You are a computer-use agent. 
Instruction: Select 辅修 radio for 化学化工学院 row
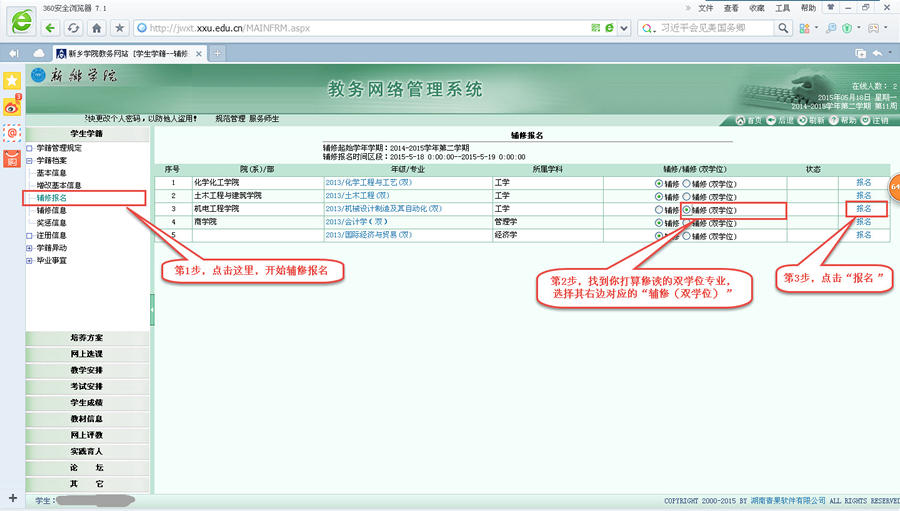coord(659,184)
